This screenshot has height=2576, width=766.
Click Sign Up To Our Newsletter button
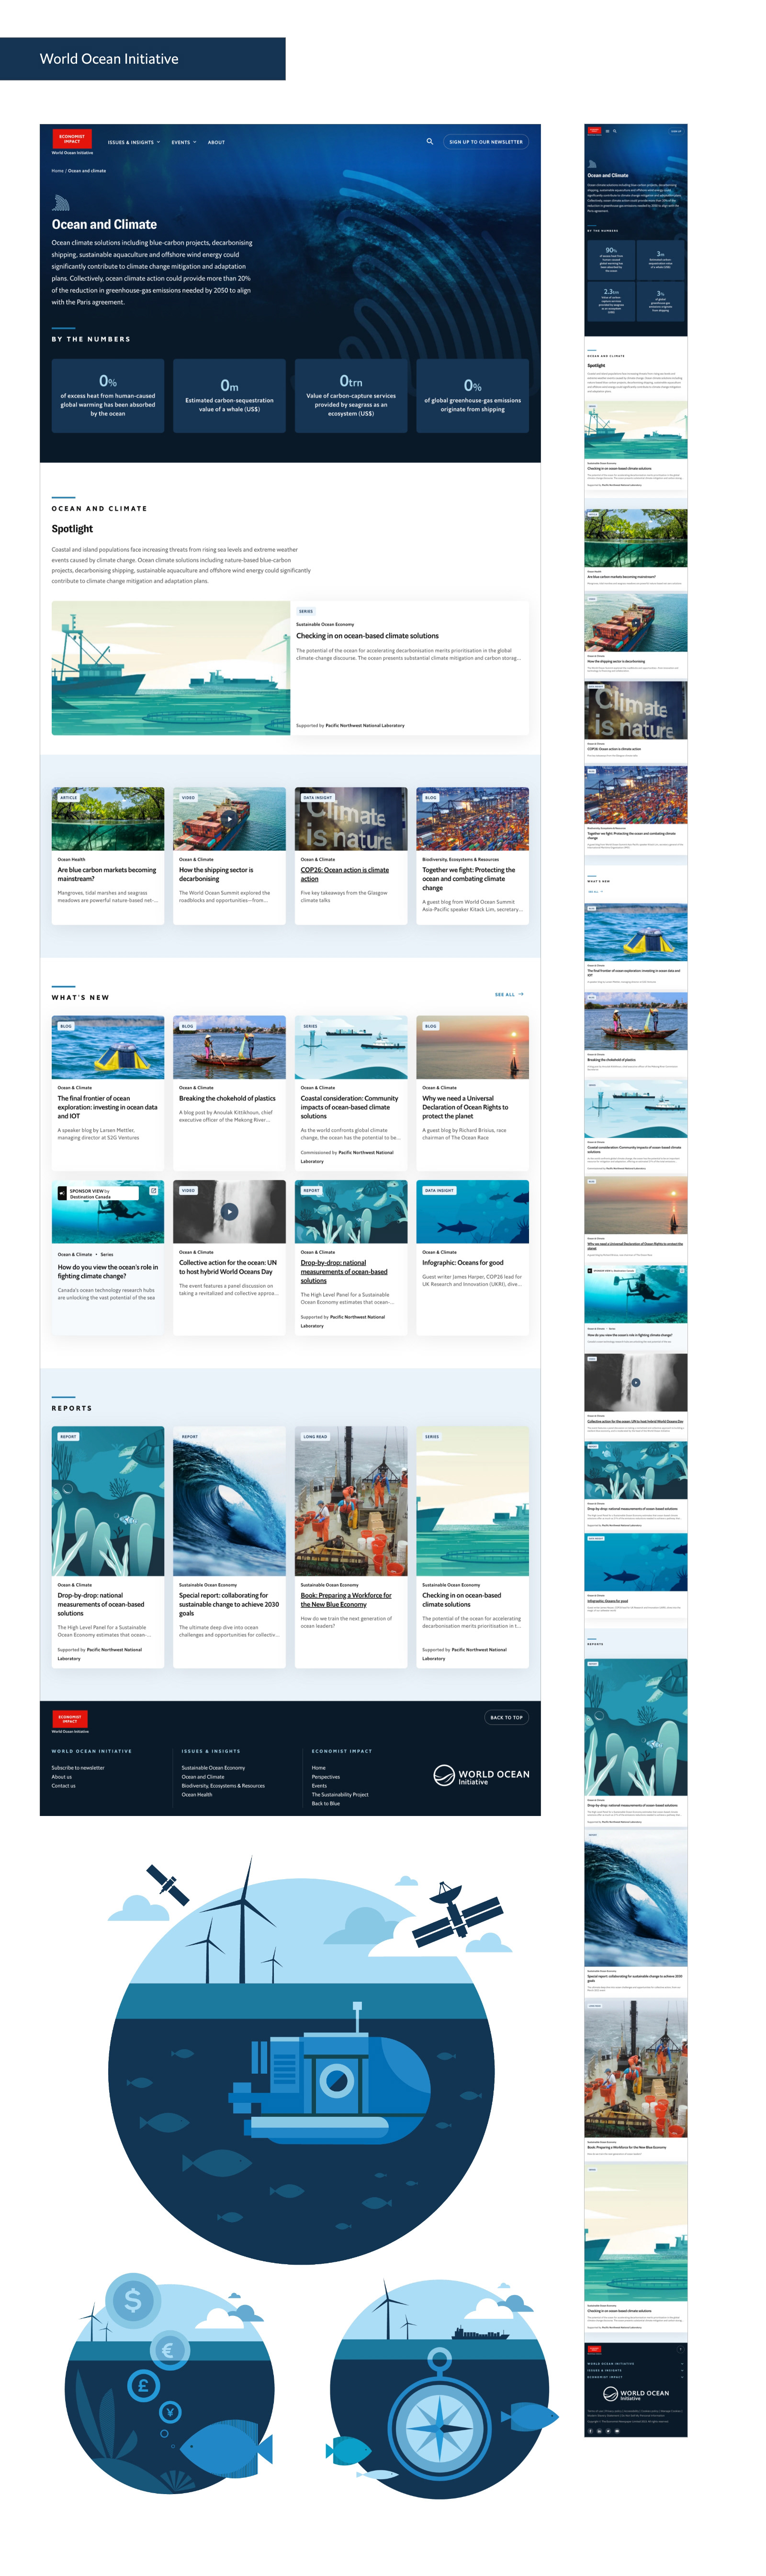point(486,142)
